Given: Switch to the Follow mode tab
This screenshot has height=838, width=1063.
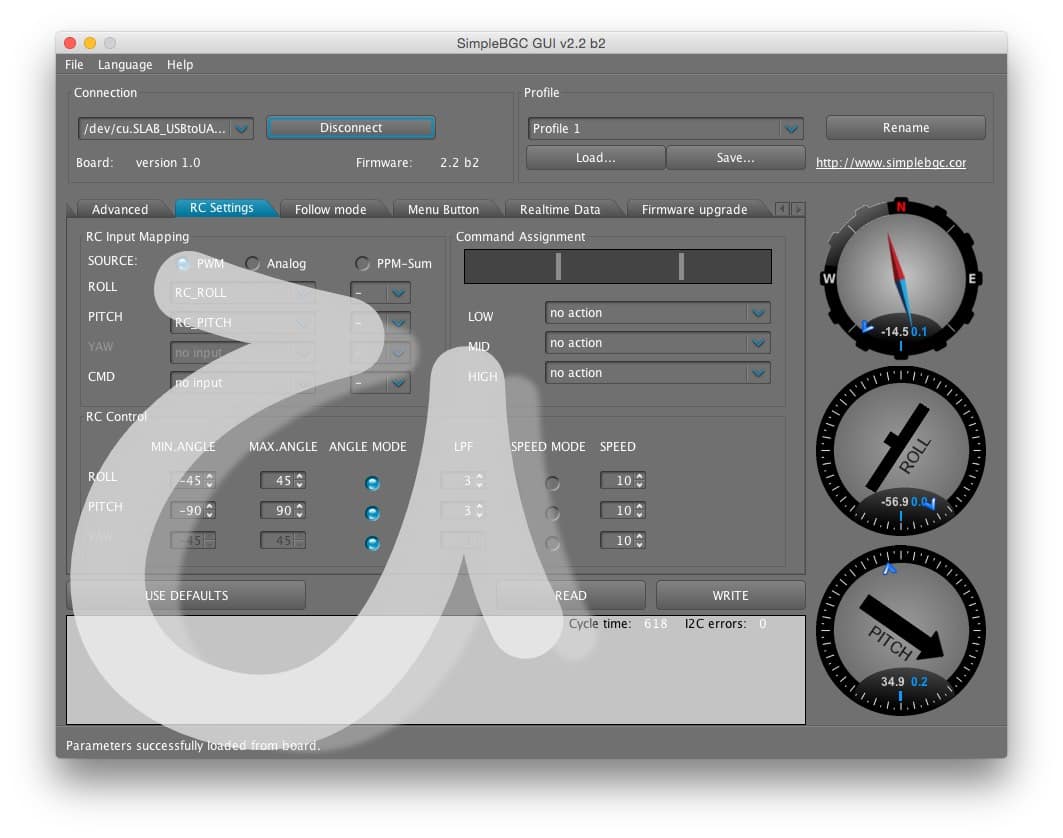Looking at the screenshot, I should click(330, 209).
